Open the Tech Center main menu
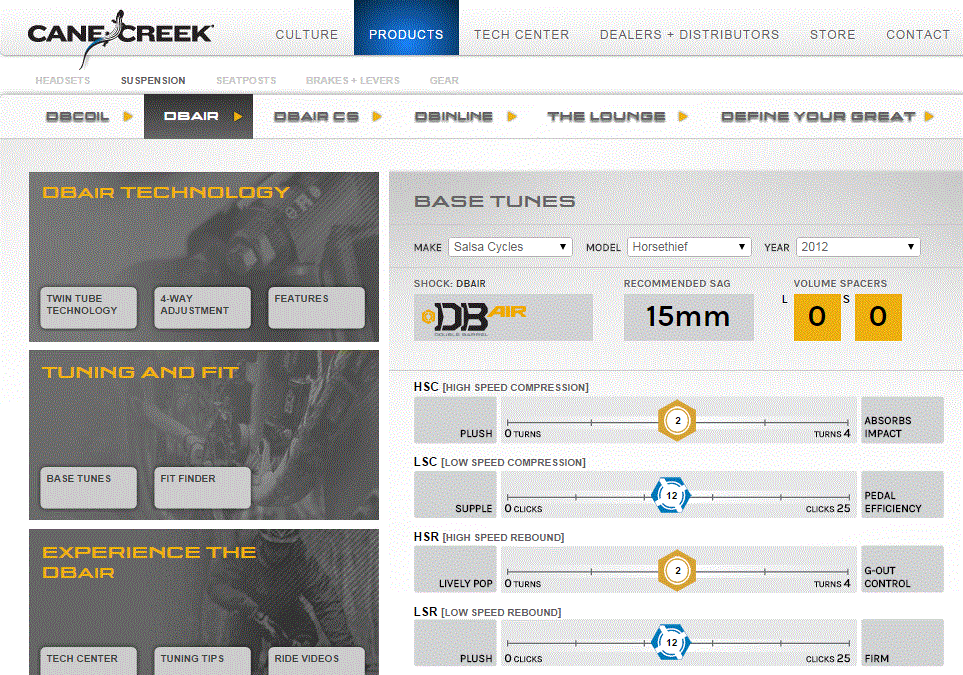963x675 pixels. (x=521, y=34)
